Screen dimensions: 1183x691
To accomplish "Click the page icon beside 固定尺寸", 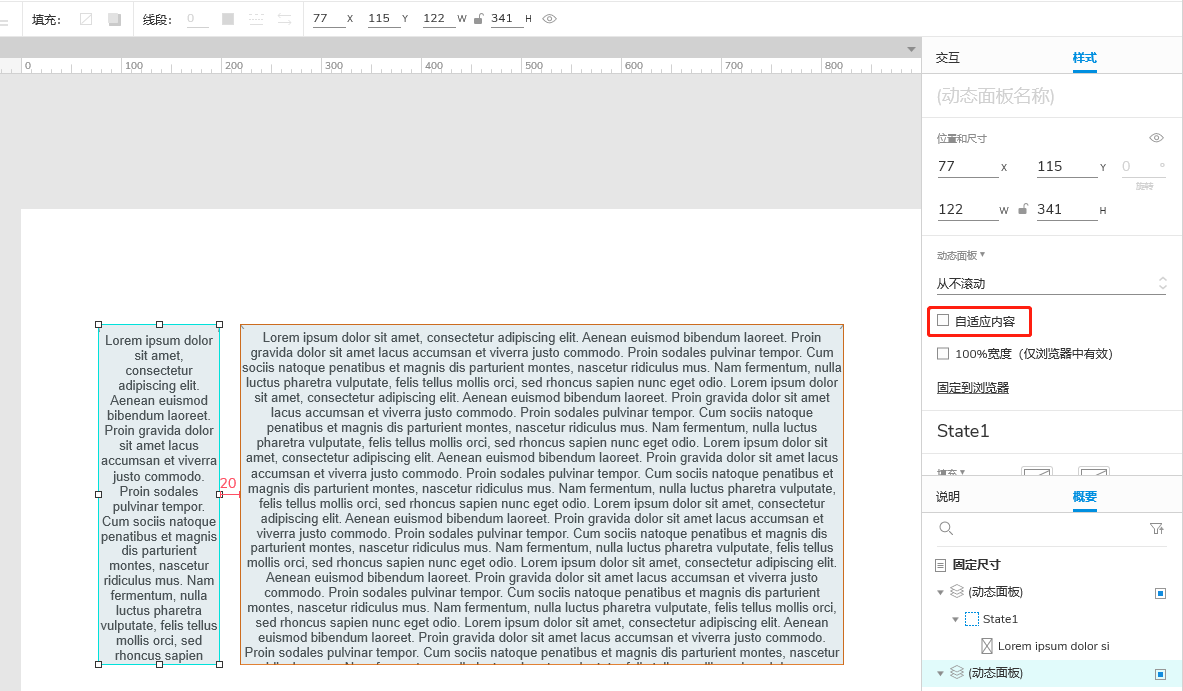I will coord(941,564).
